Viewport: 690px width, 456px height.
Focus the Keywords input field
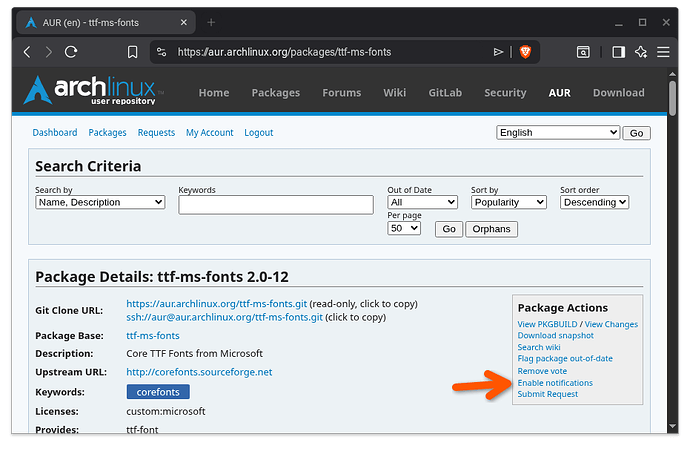276,205
